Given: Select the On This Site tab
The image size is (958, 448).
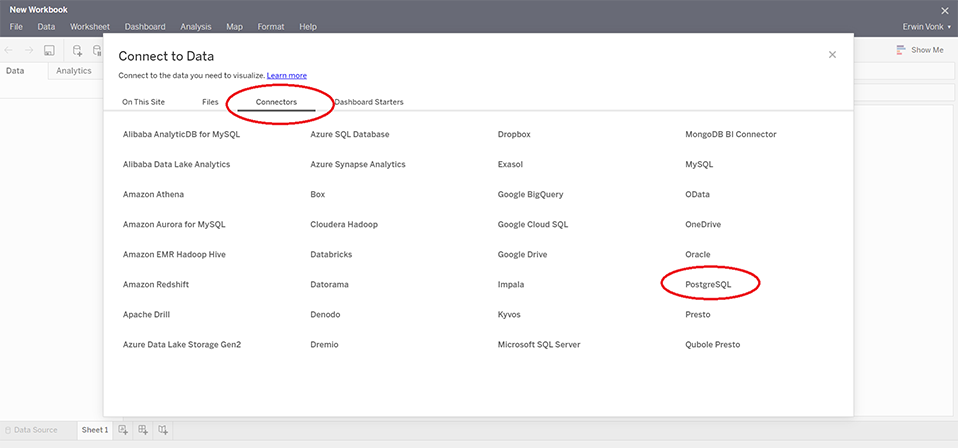Looking at the screenshot, I should pos(143,102).
